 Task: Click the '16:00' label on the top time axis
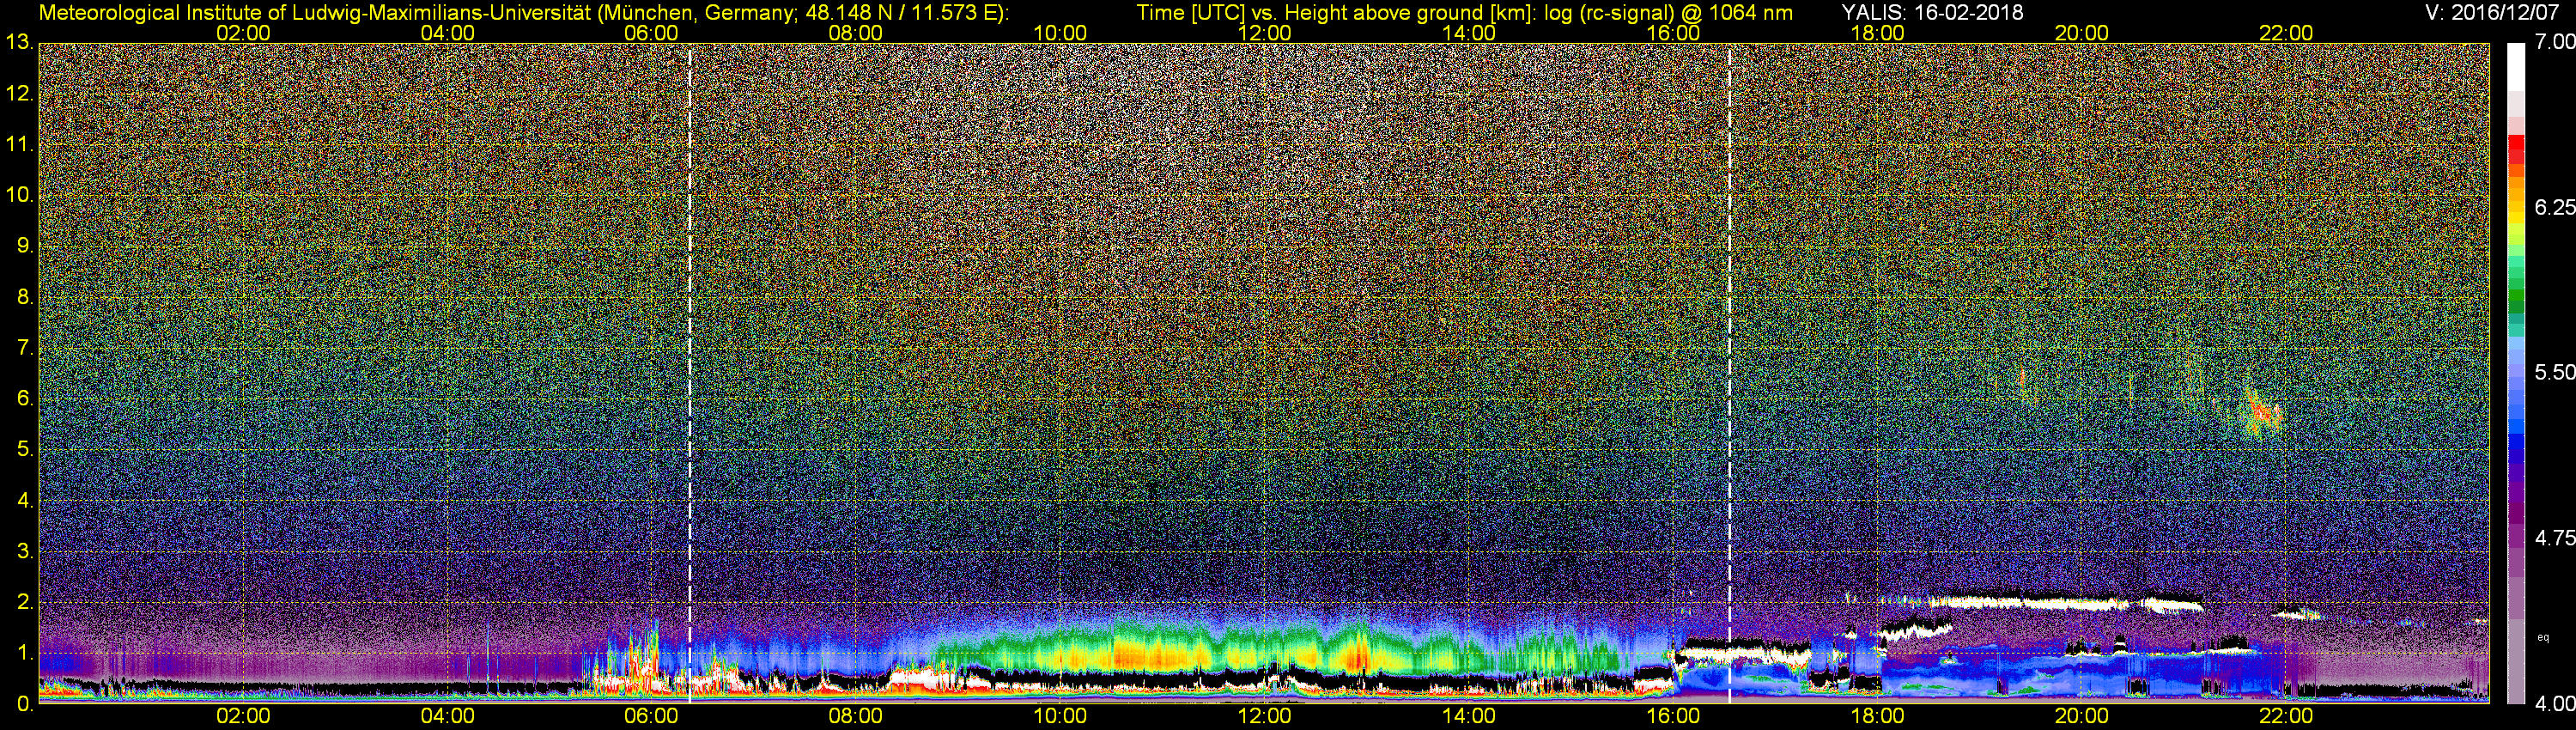(1673, 33)
